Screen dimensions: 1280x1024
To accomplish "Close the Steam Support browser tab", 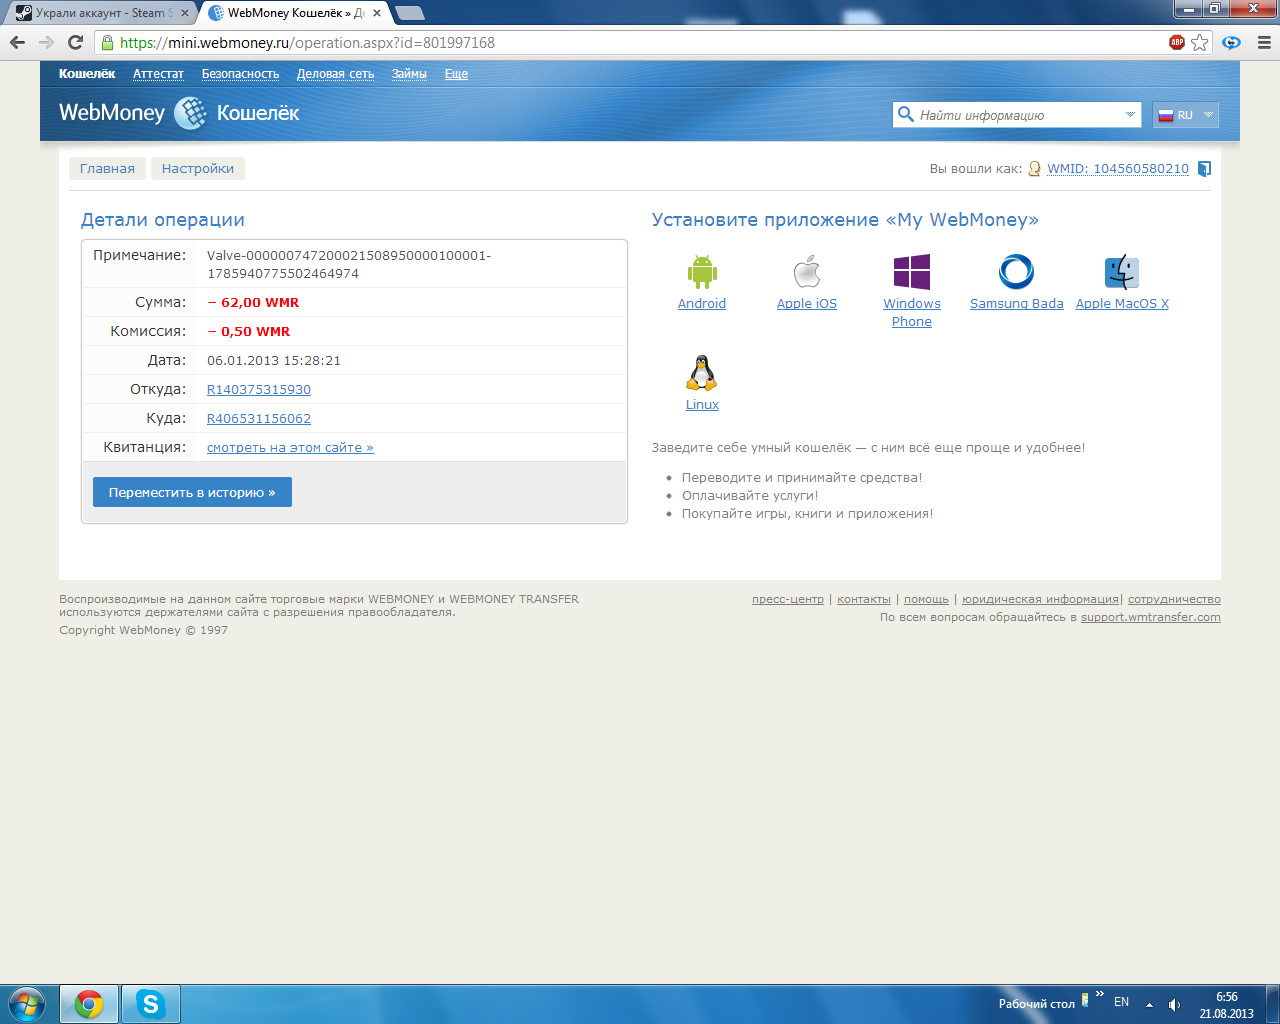I will pyautogui.click(x=185, y=13).
